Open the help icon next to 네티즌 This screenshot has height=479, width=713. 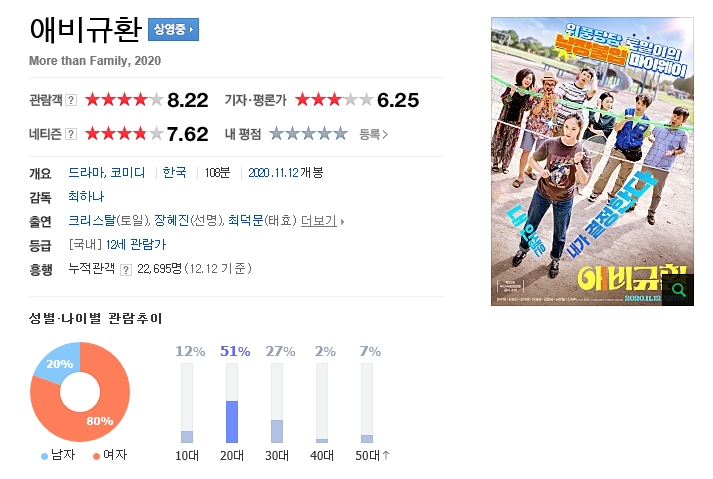pos(71,134)
